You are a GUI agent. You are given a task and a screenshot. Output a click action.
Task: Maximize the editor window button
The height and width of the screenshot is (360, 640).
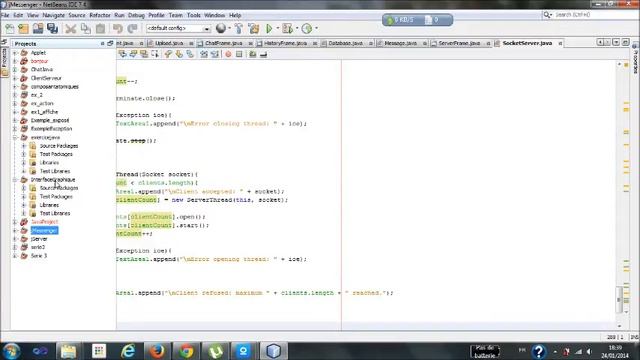[x=625, y=42]
